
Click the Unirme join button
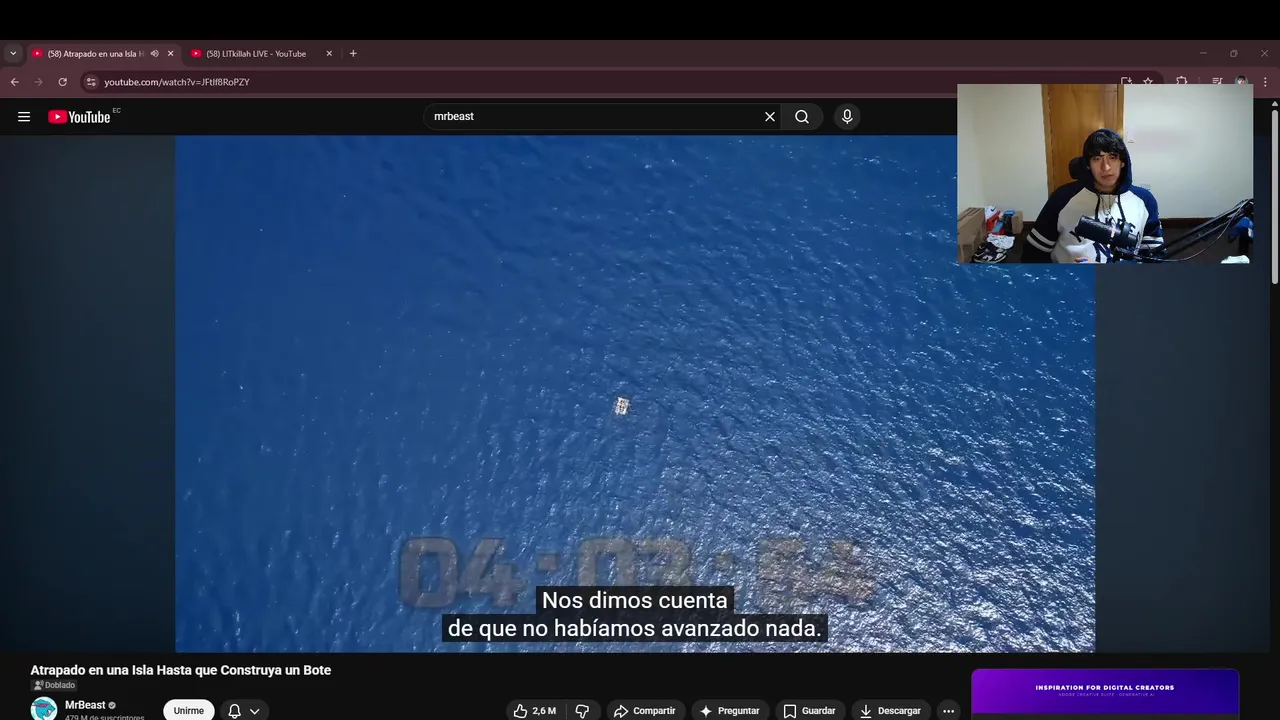pos(189,711)
